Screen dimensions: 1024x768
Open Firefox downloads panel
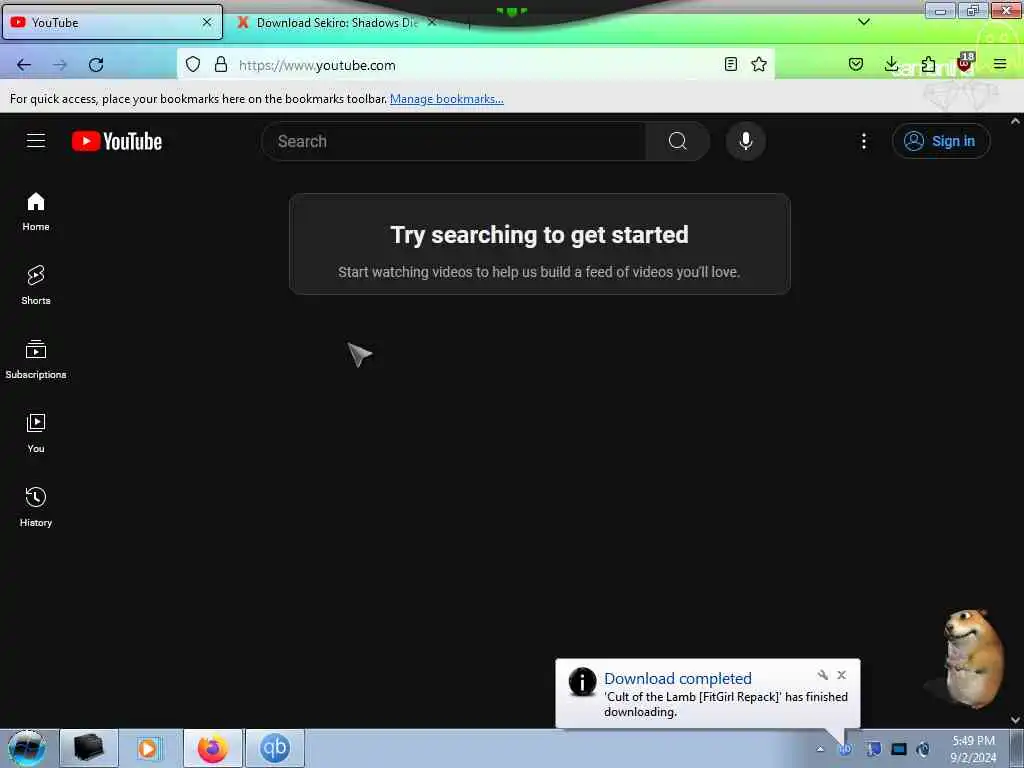pos(891,64)
